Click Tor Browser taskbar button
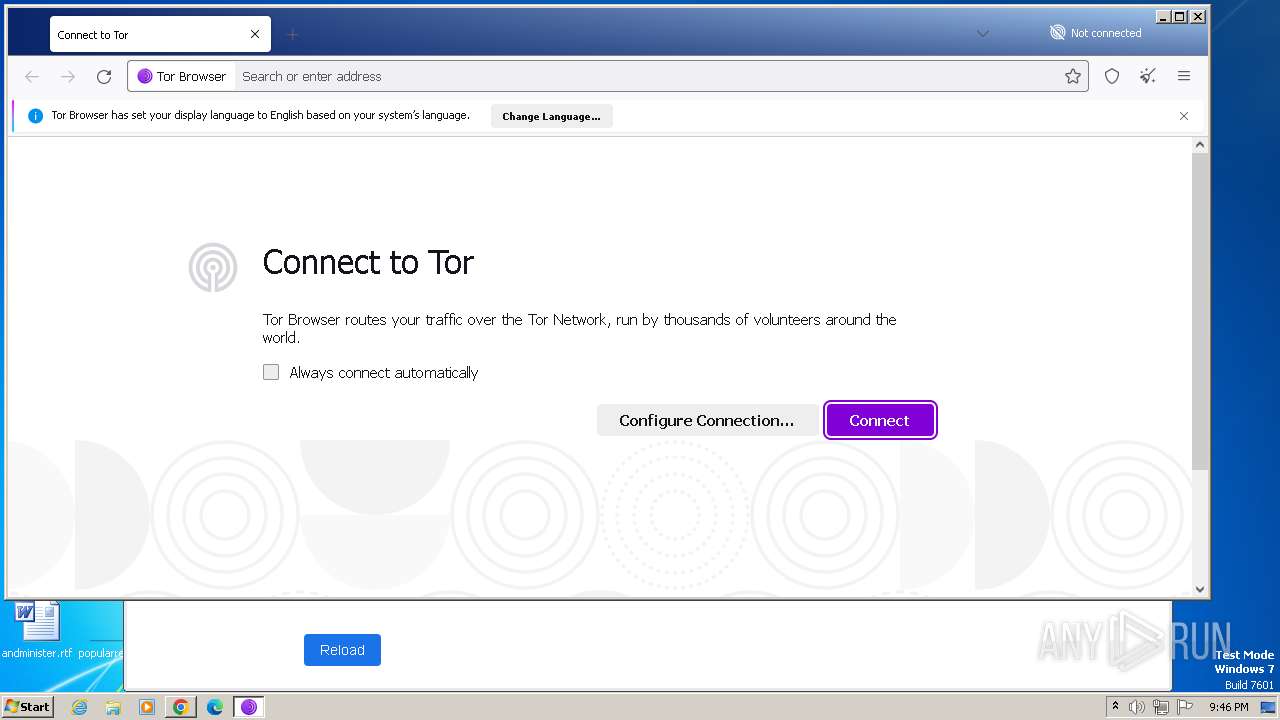Image resolution: width=1280 pixels, height=720 pixels. click(249, 707)
